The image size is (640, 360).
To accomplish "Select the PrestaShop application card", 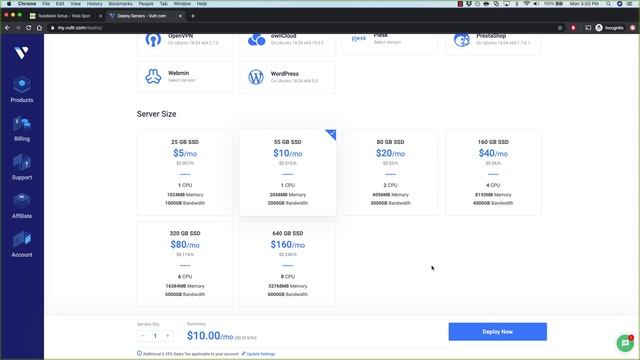I will 493,44.
